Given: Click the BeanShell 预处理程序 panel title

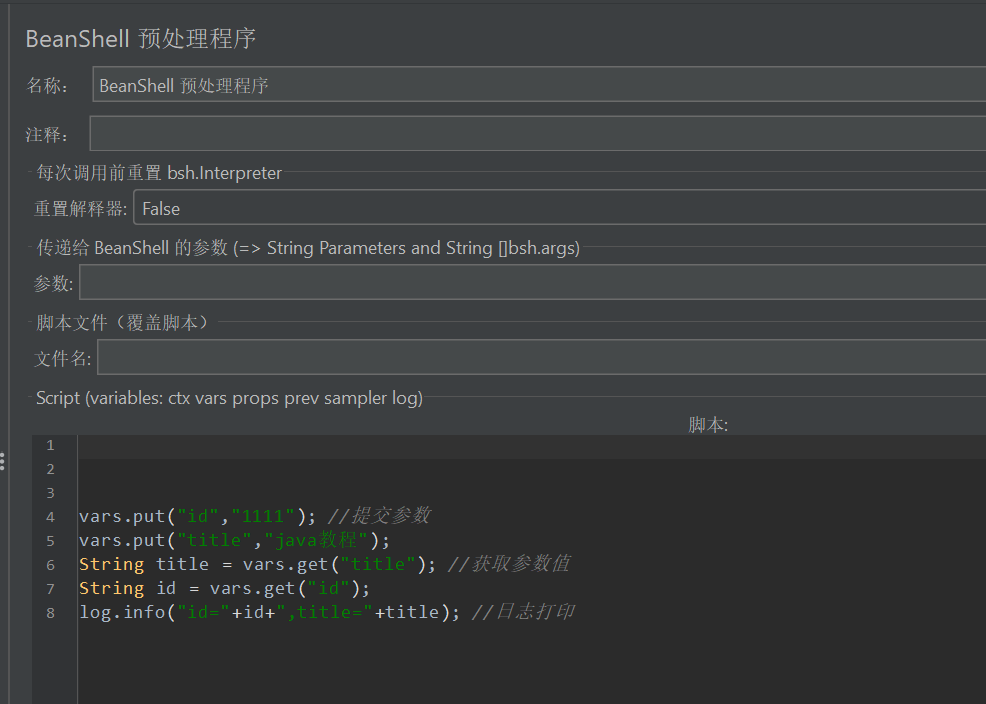Looking at the screenshot, I should 141,39.
